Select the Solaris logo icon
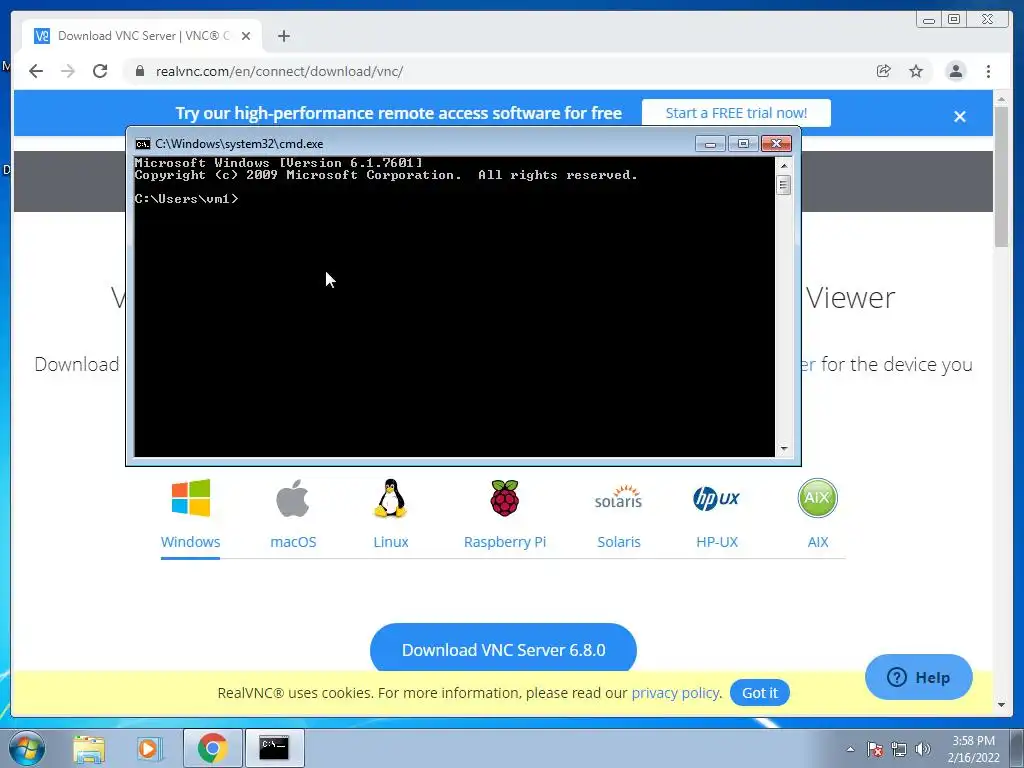The height and width of the screenshot is (768, 1024). pyautogui.click(x=618, y=498)
